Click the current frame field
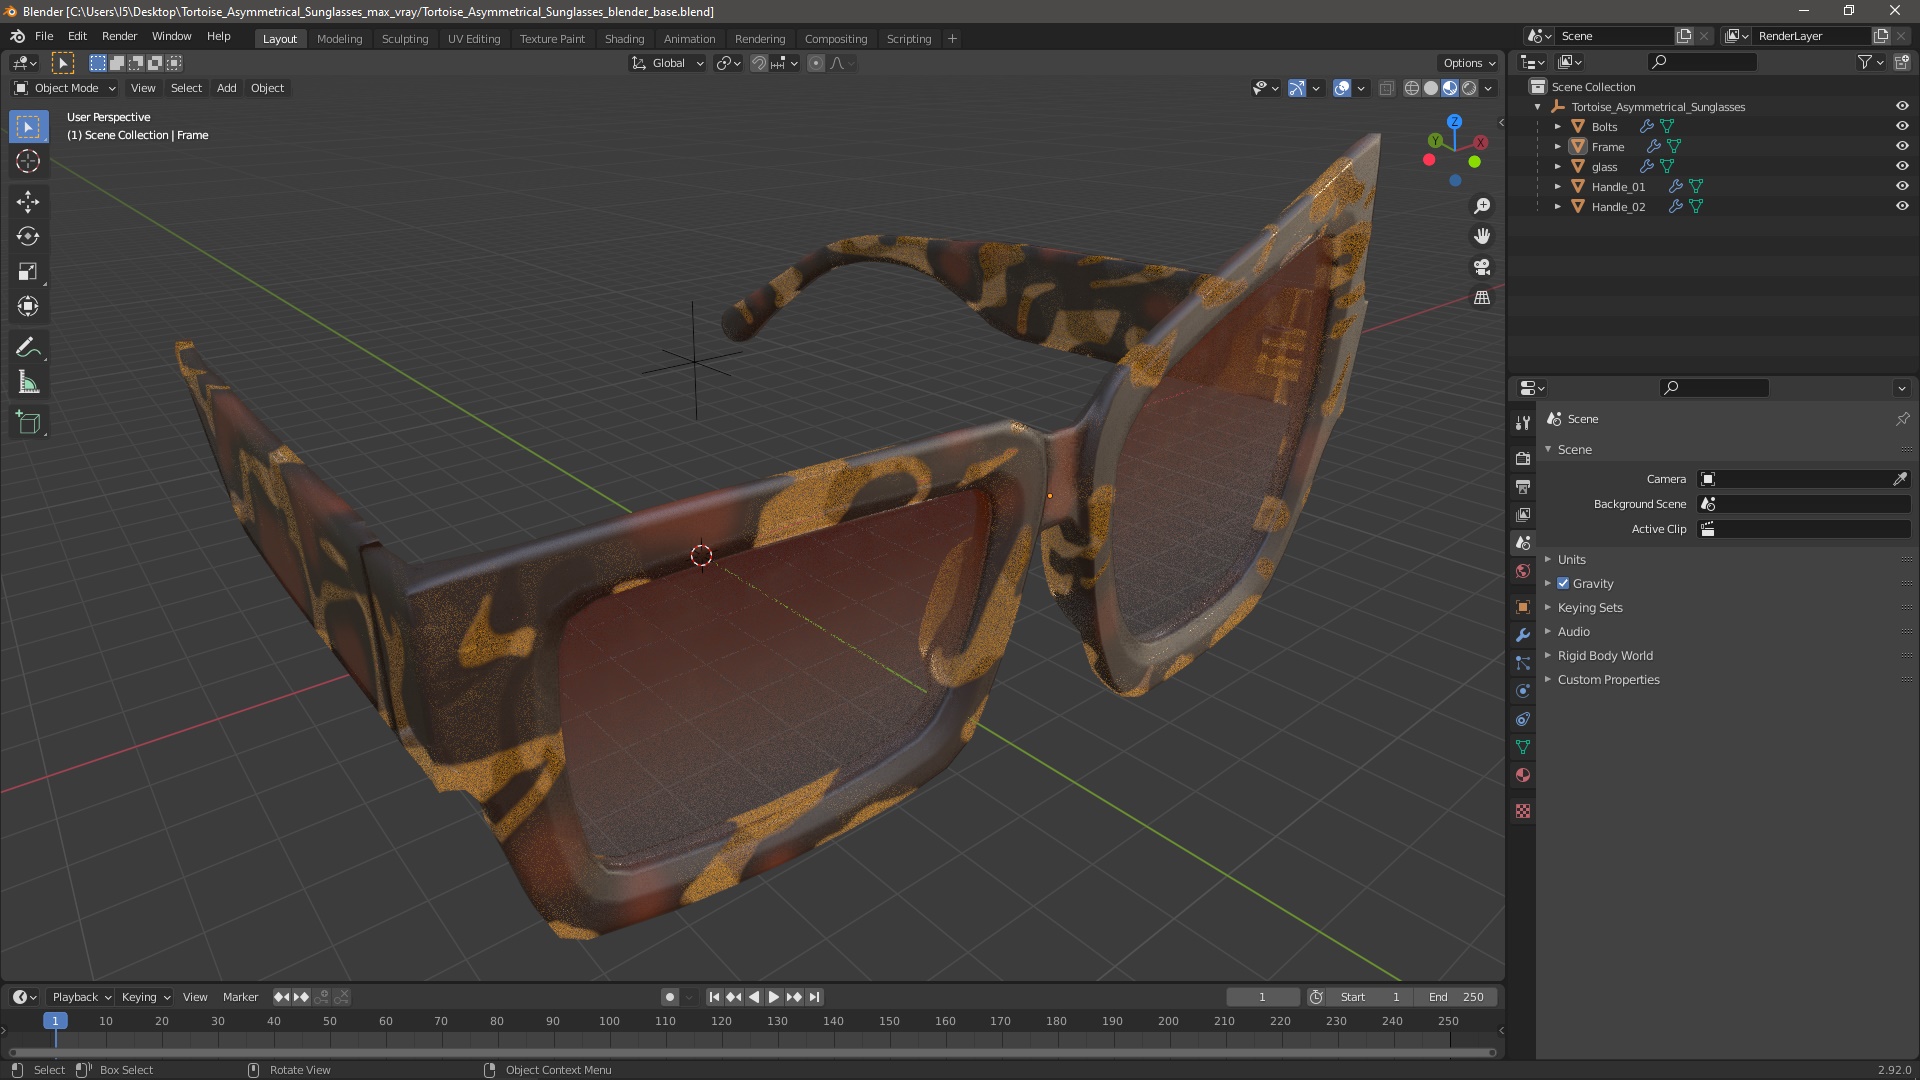 [1263, 997]
